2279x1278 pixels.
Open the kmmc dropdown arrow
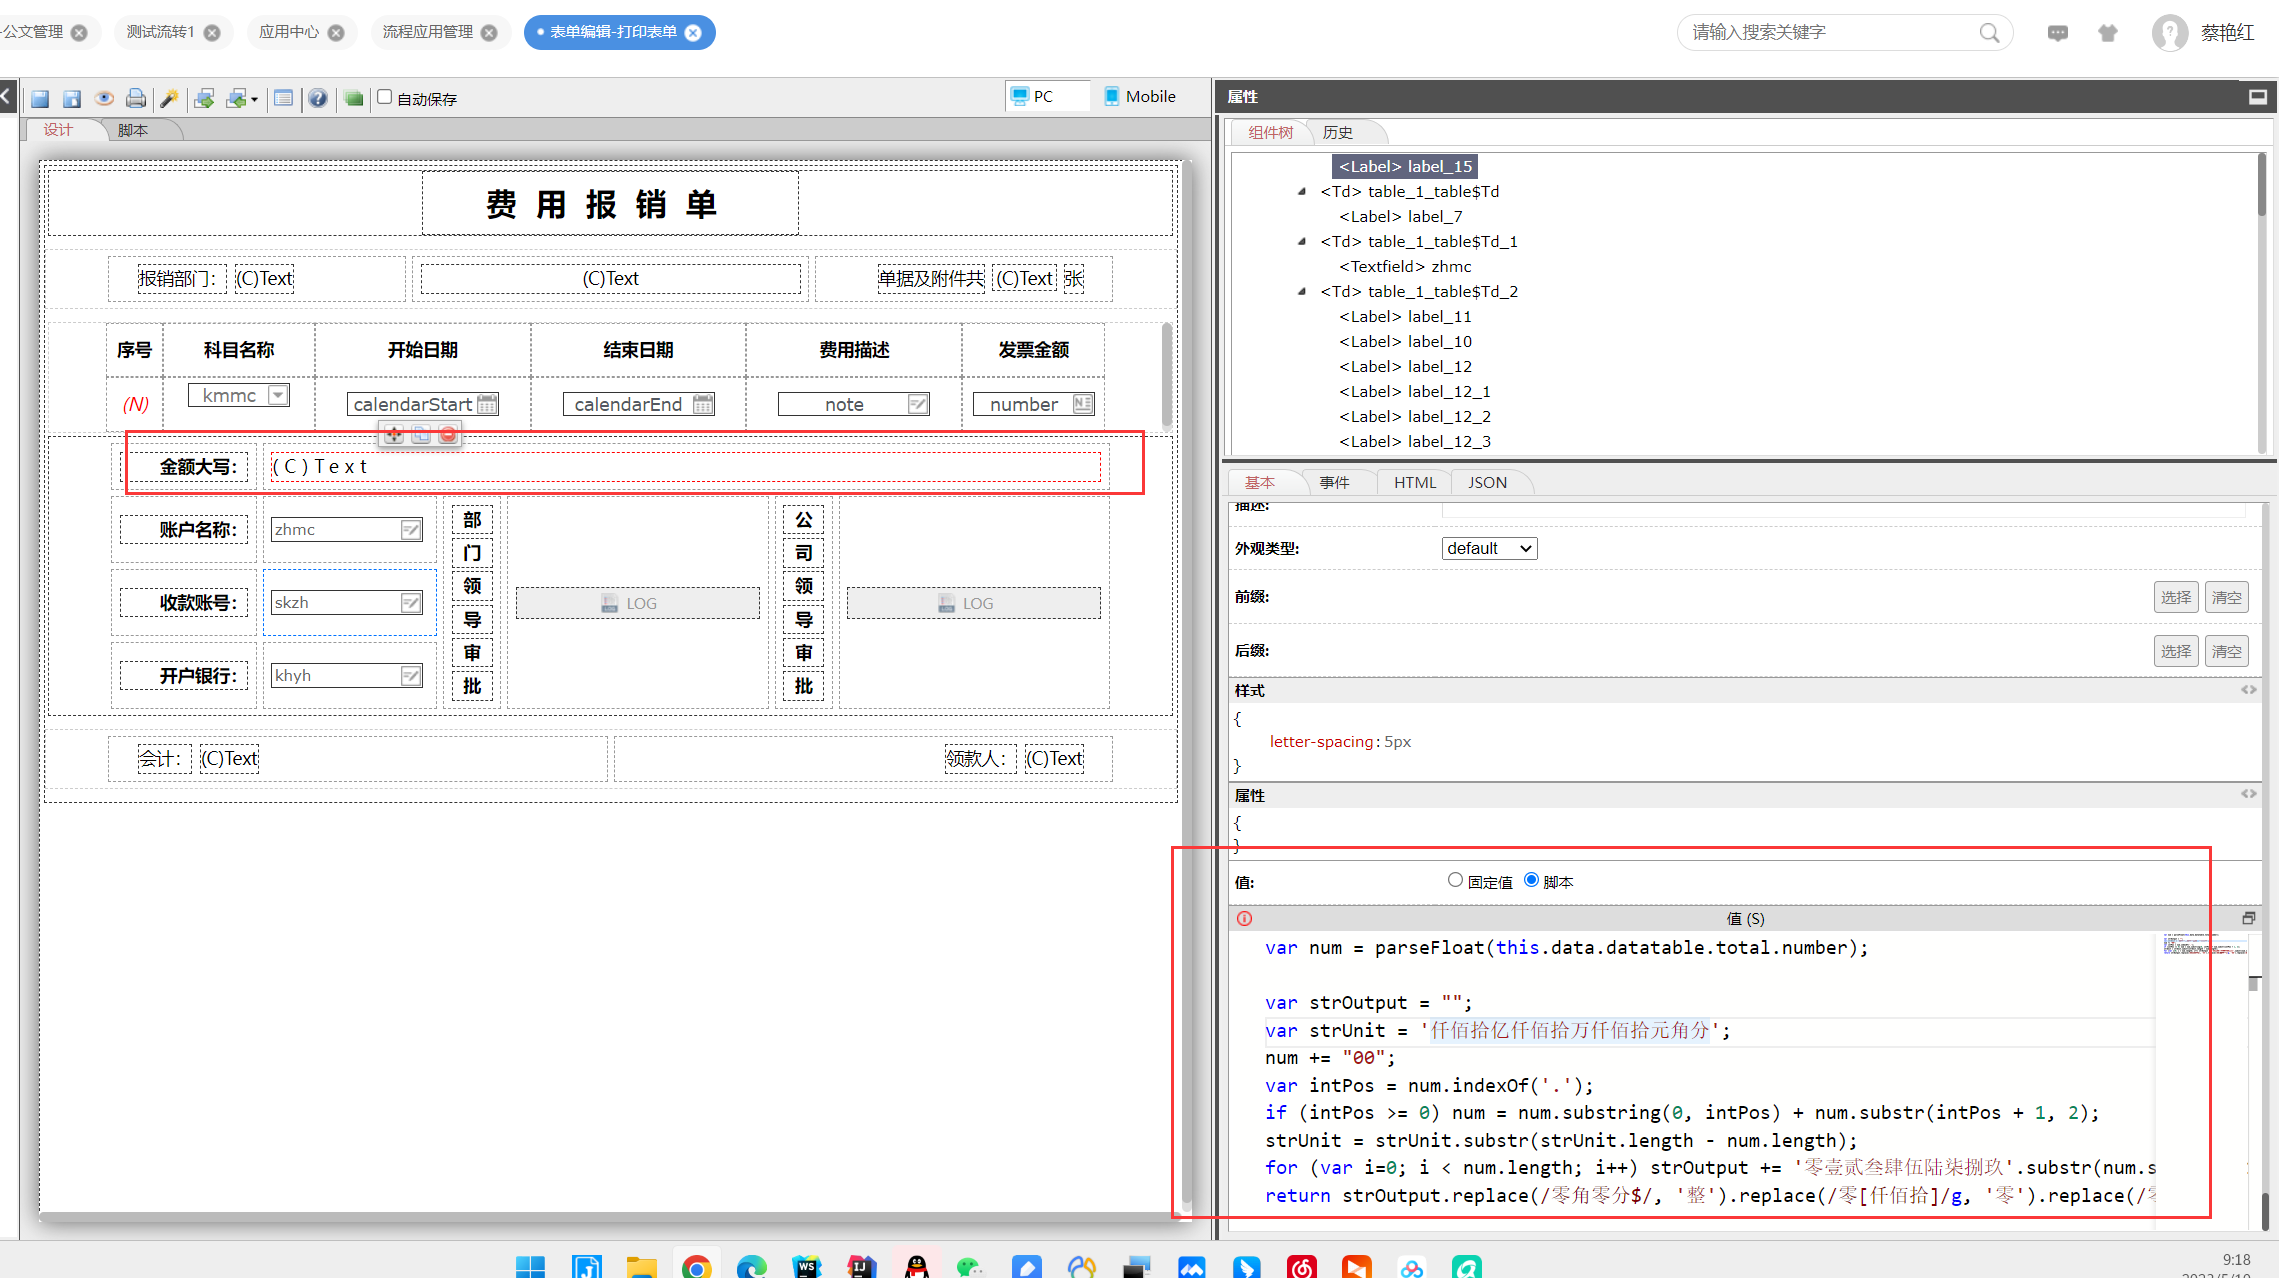278,395
